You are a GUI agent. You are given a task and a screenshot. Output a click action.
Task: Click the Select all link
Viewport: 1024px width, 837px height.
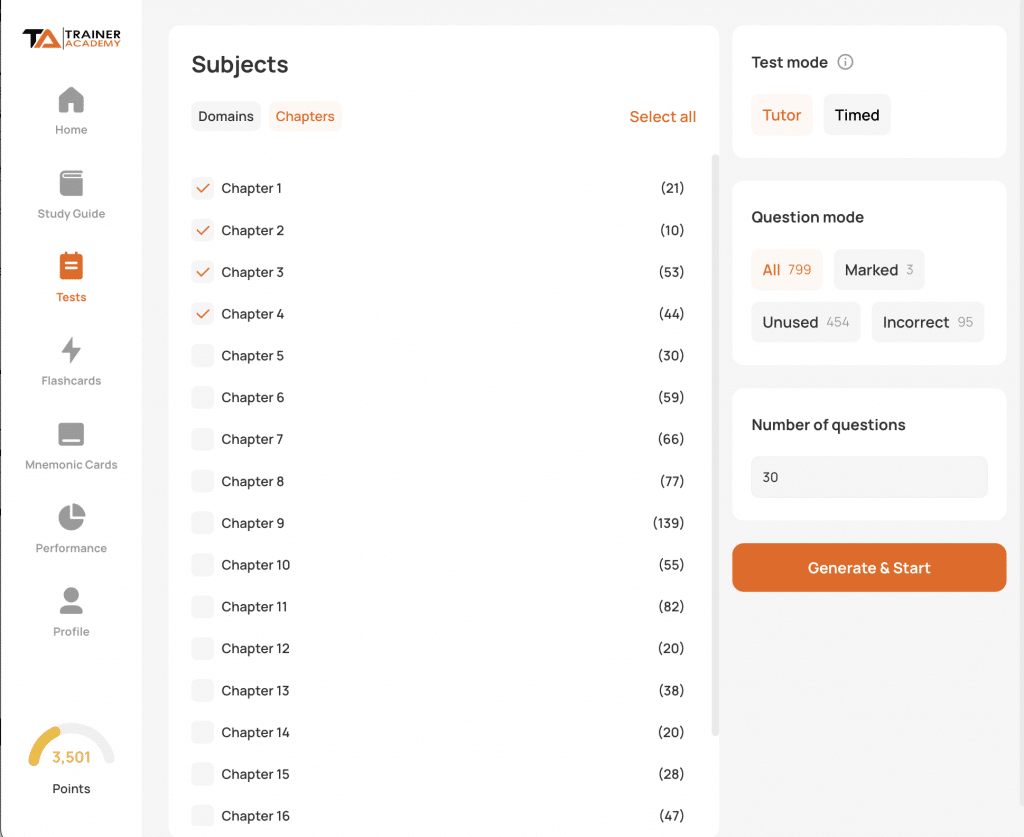pyautogui.click(x=662, y=117)
